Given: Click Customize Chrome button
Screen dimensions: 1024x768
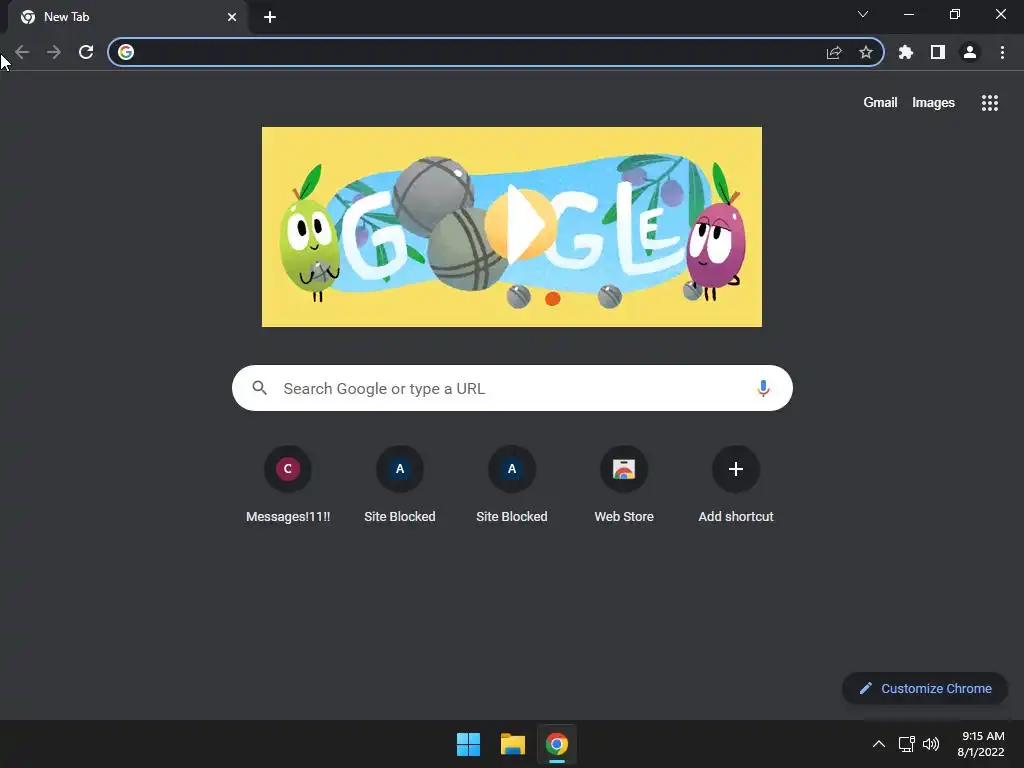Looking at the screenshot, I should pos(925,688).
